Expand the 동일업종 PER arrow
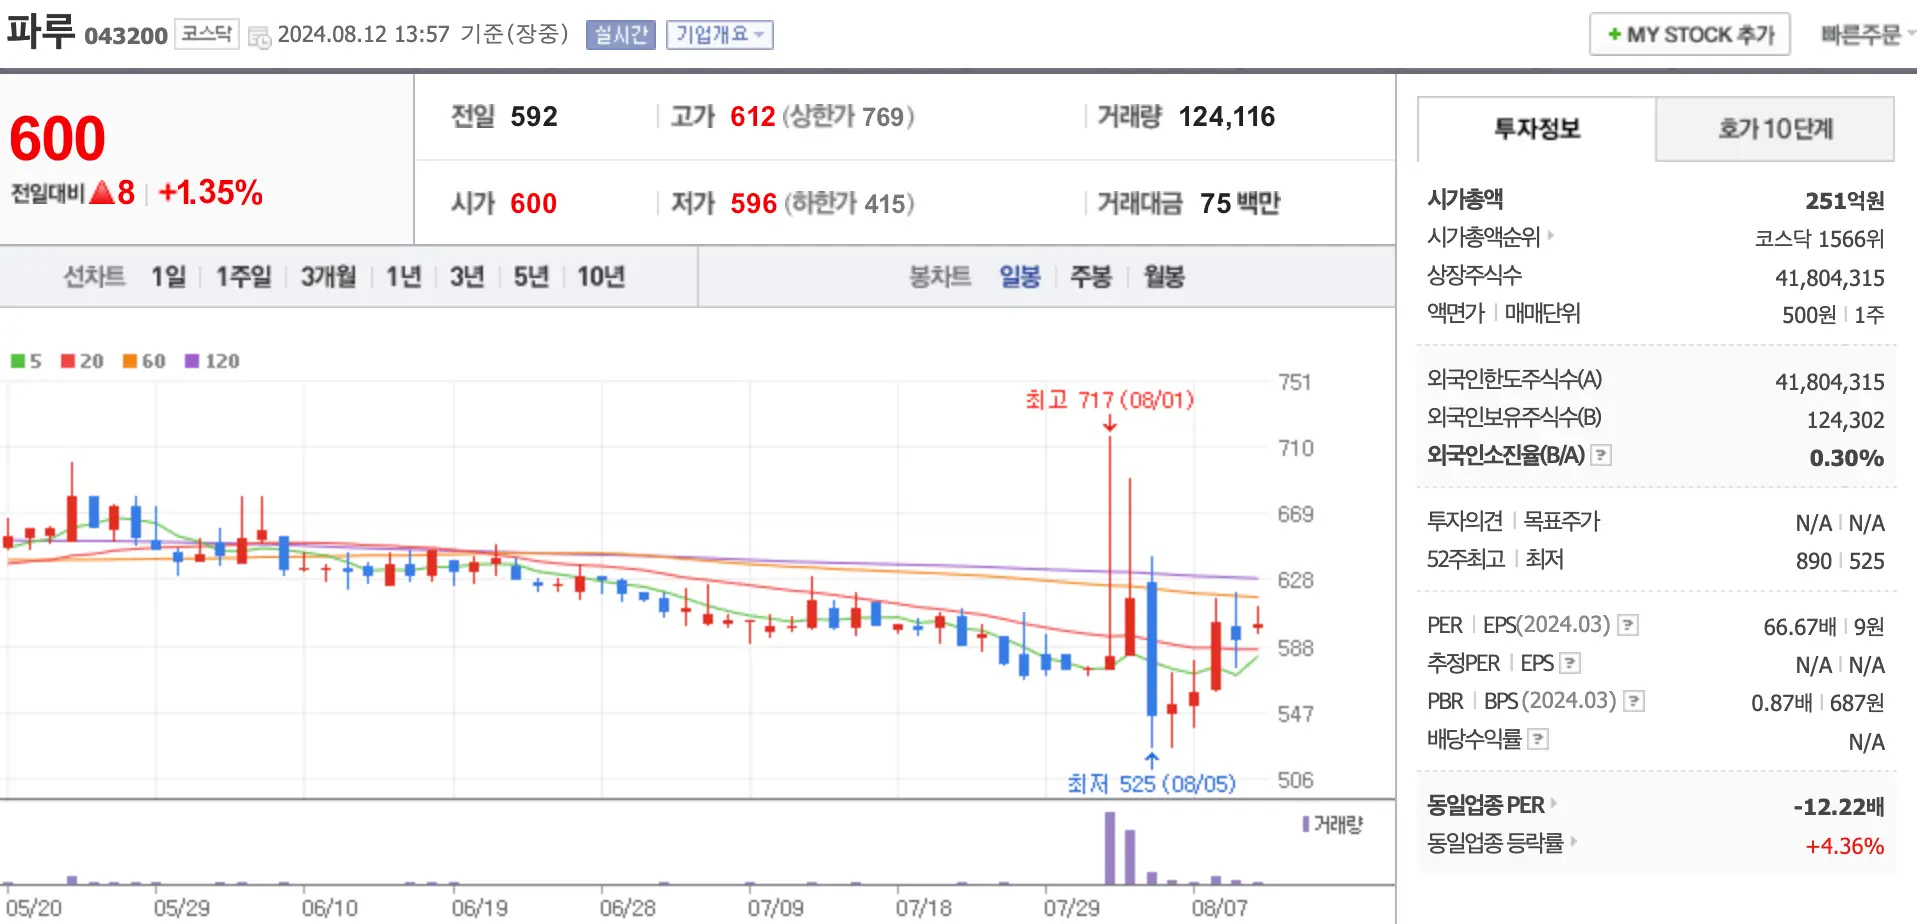1922x924 pixels. [x=1556, y=804]
